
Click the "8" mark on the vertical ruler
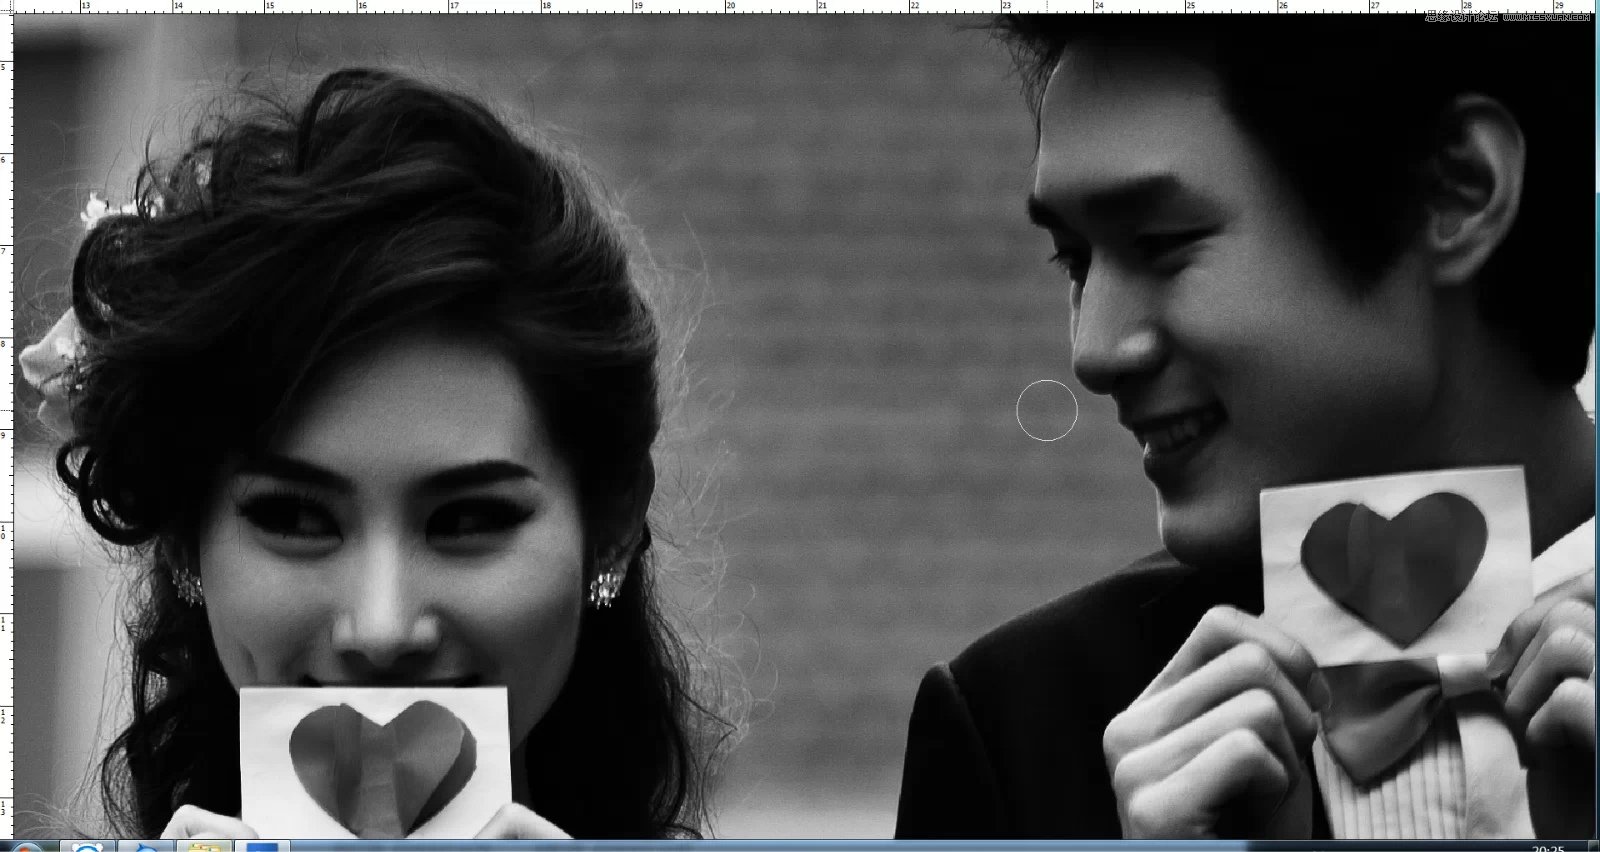point(5,344)
